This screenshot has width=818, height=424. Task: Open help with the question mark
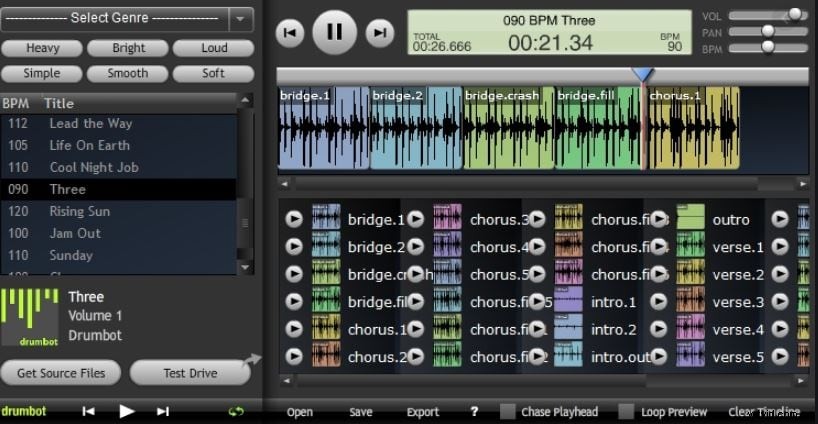[x=474, y=411]
